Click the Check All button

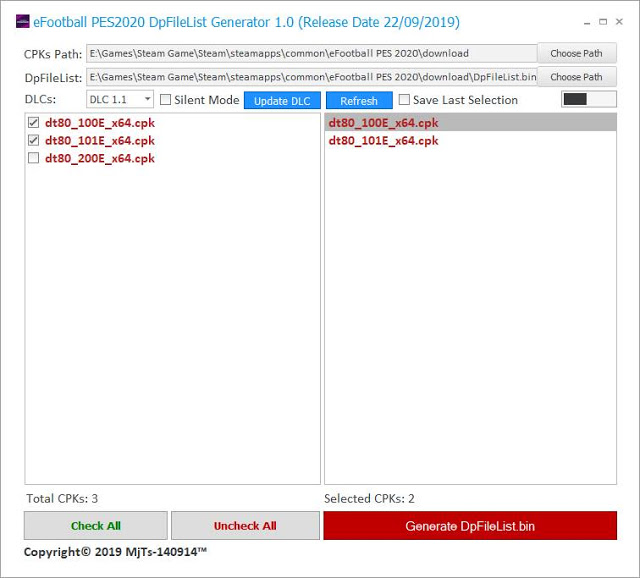click(96, 525)
